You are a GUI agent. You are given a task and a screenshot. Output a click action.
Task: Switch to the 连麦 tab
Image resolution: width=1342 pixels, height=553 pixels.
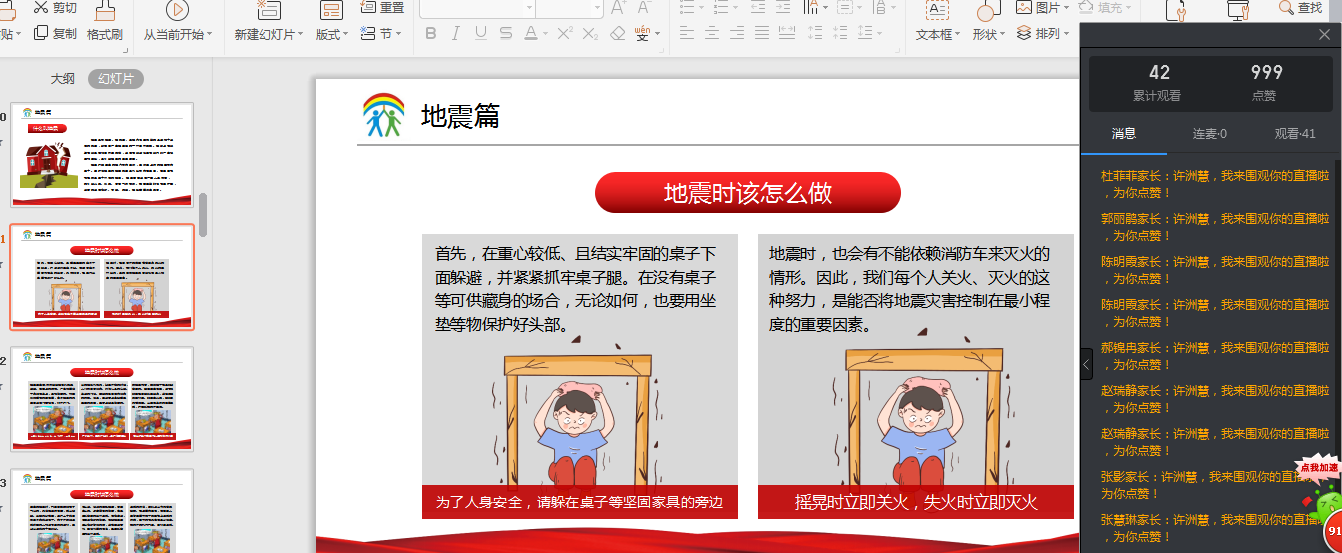pos(1209,133)
